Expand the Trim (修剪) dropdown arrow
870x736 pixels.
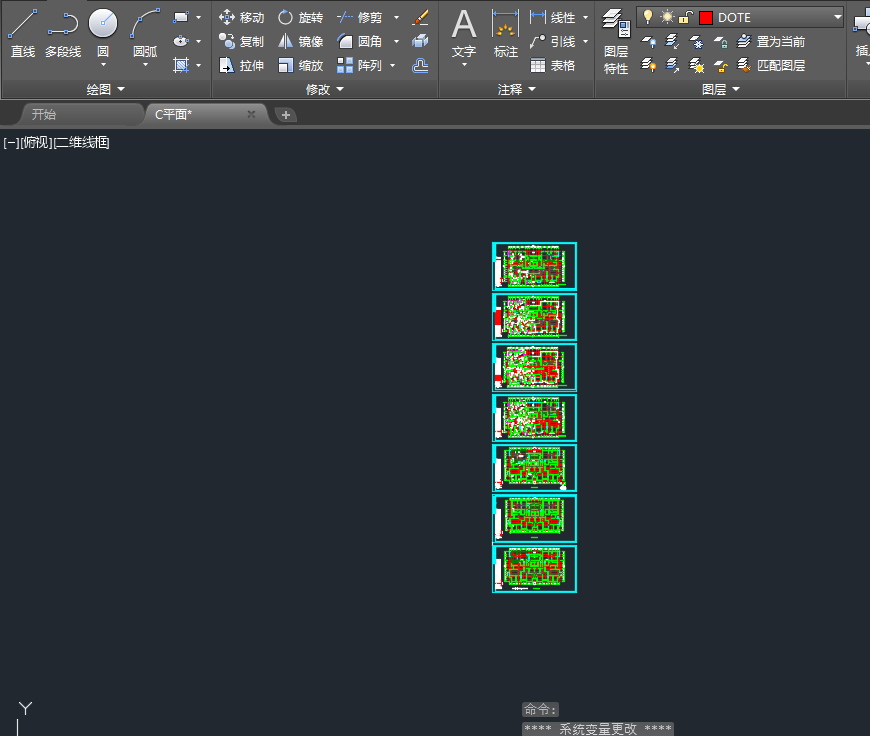coord(396,17)
